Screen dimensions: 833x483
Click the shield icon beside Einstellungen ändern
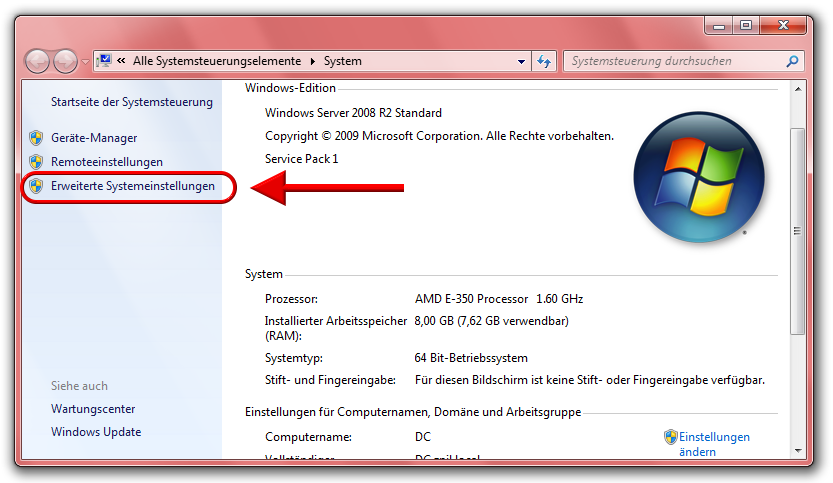pos(670,437)
